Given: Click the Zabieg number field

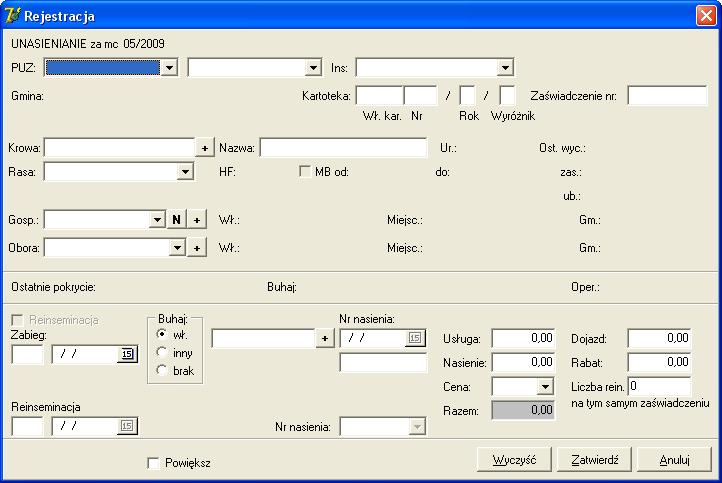Looking at the screenshot, I should click(27, 354).
